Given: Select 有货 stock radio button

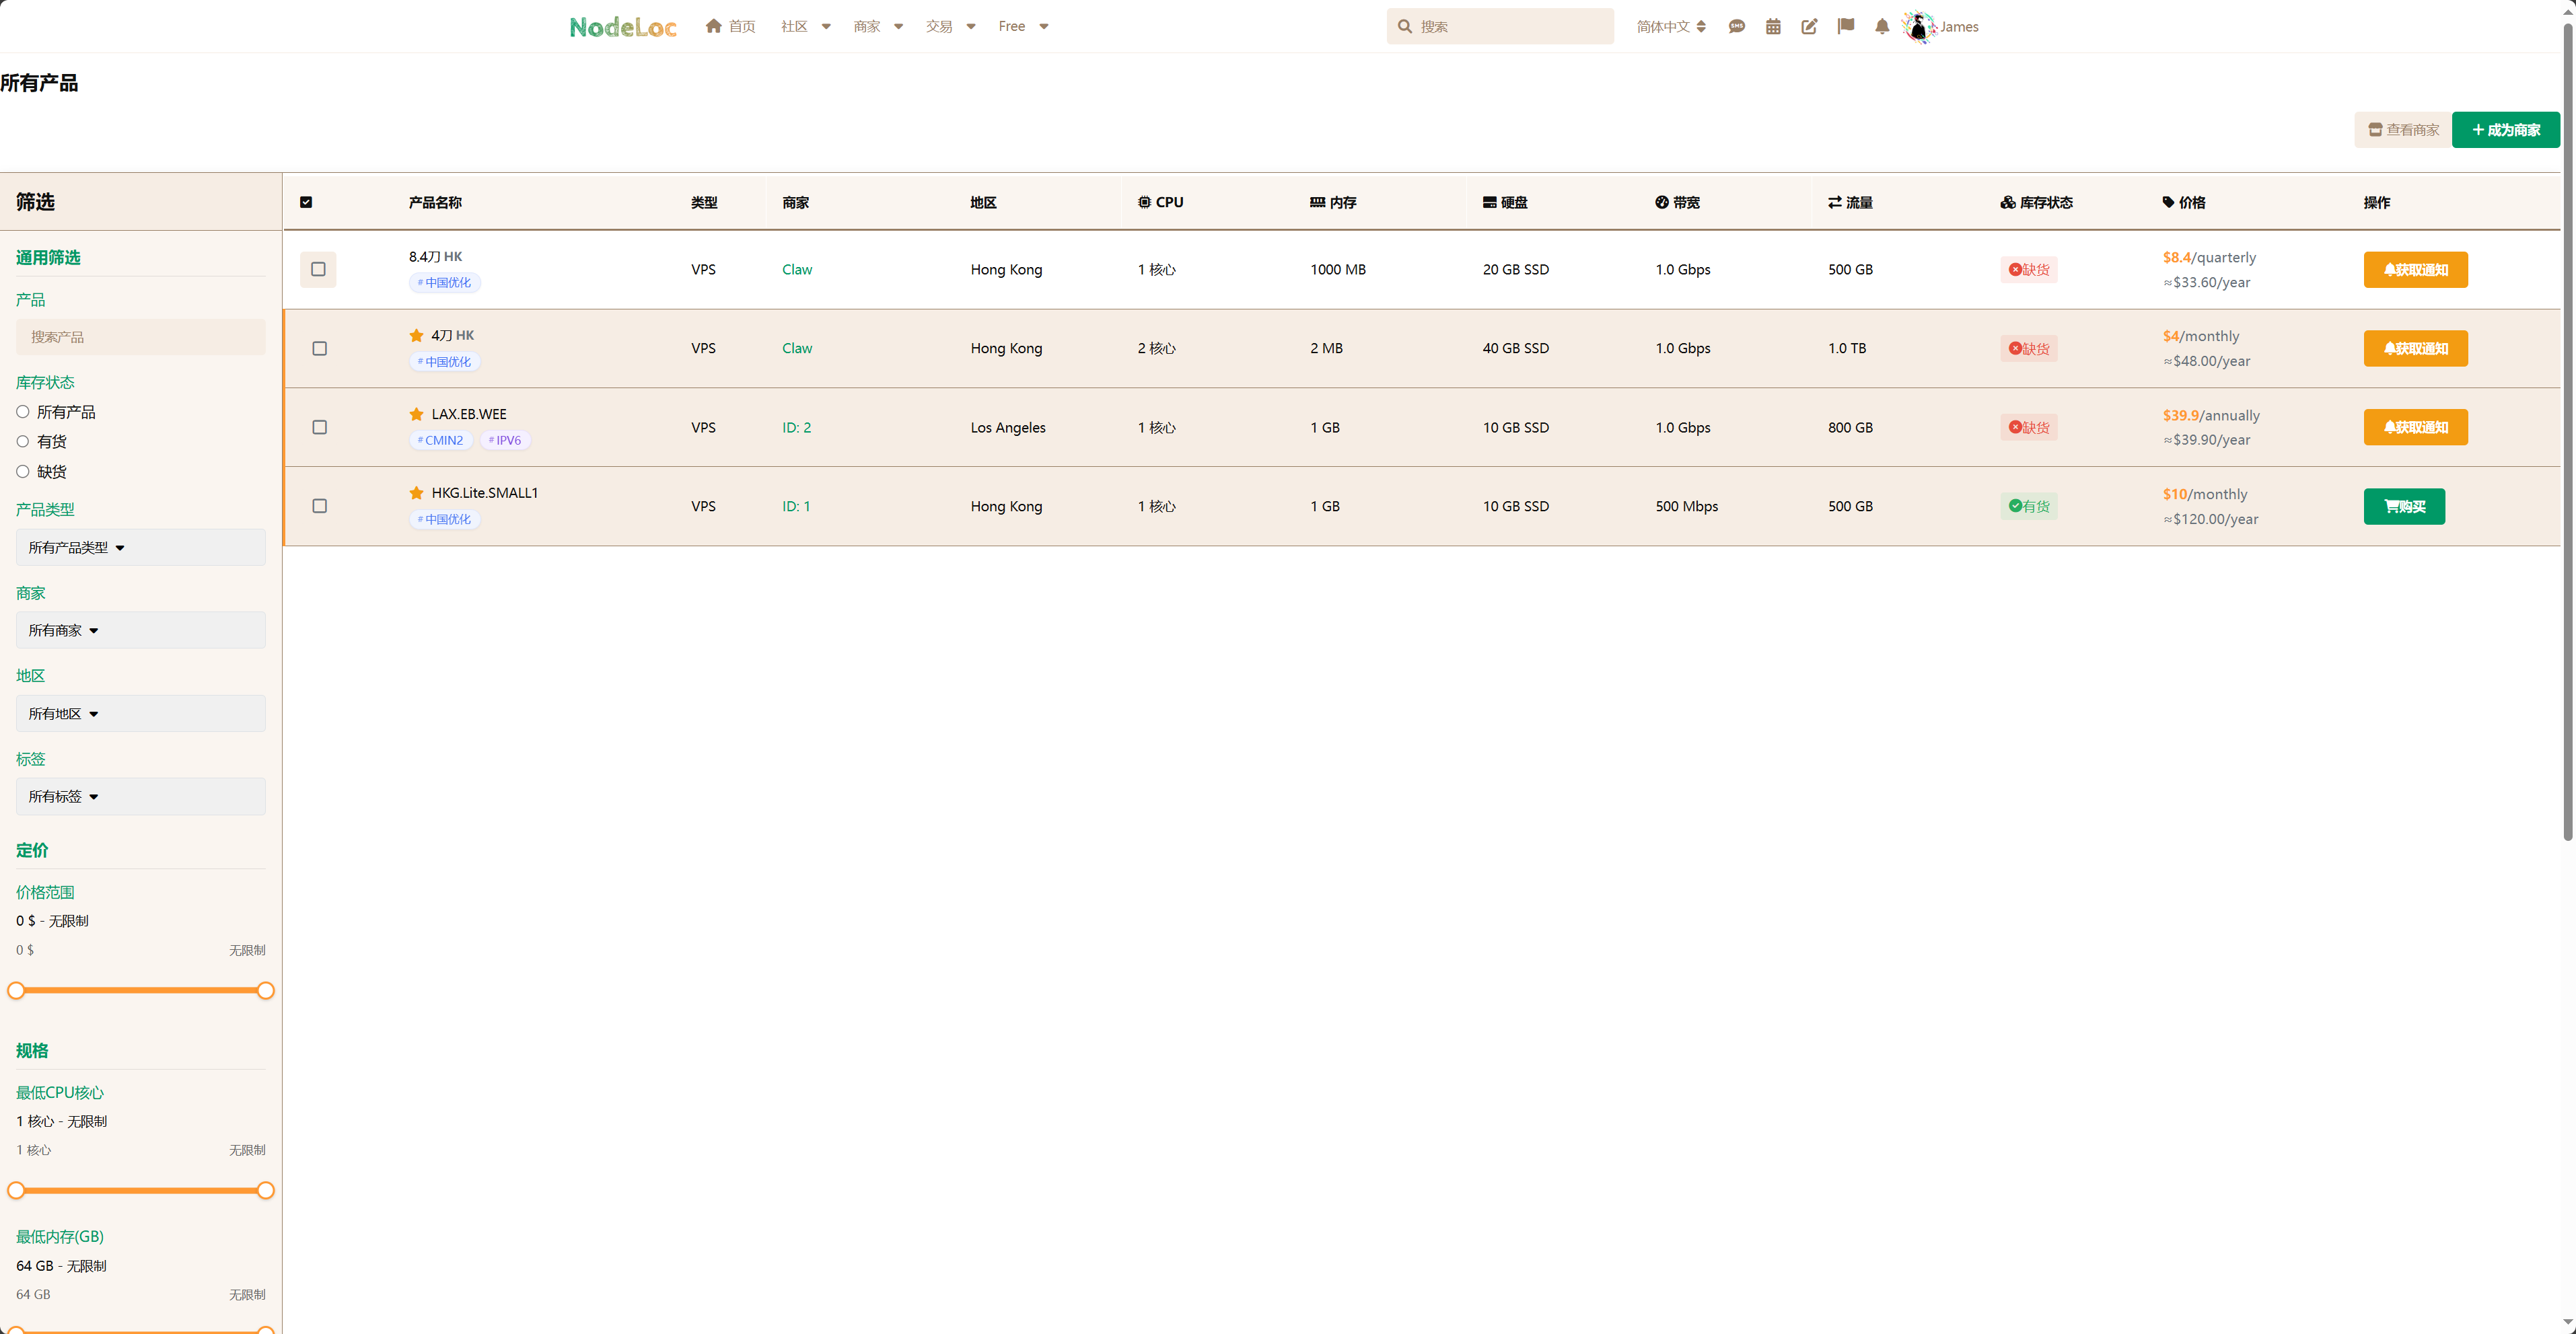Looking at the screenshot, I should click(22, 441).
